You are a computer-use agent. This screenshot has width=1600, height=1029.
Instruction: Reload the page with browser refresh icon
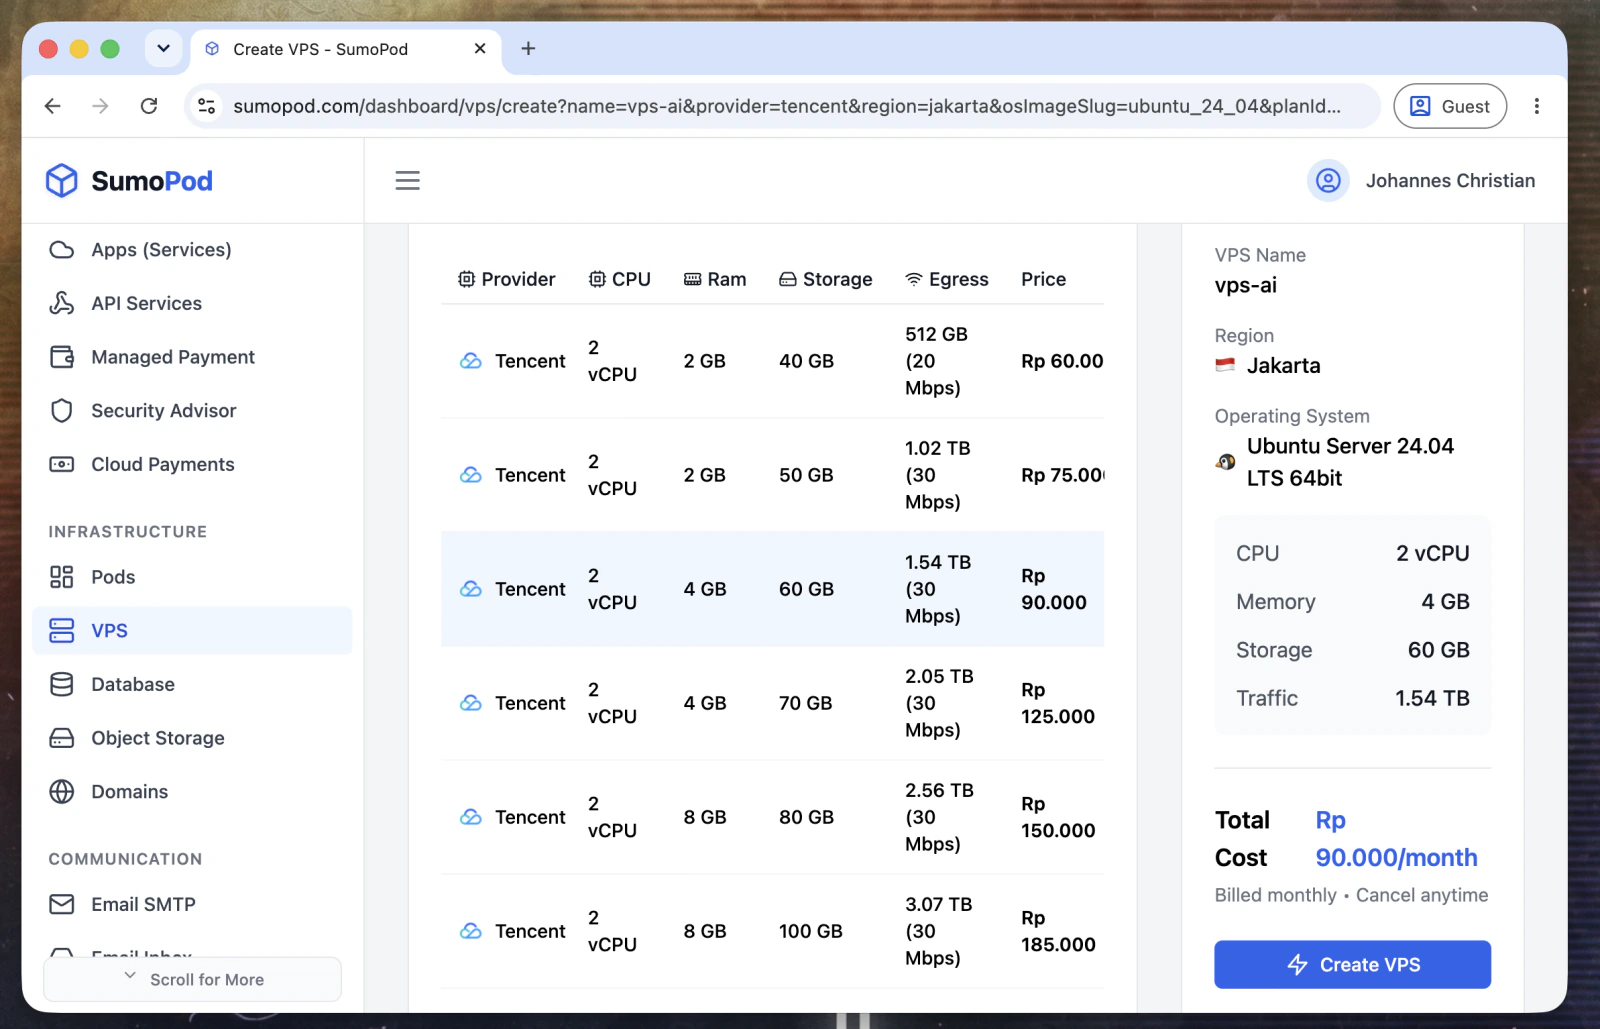[149, 106]
